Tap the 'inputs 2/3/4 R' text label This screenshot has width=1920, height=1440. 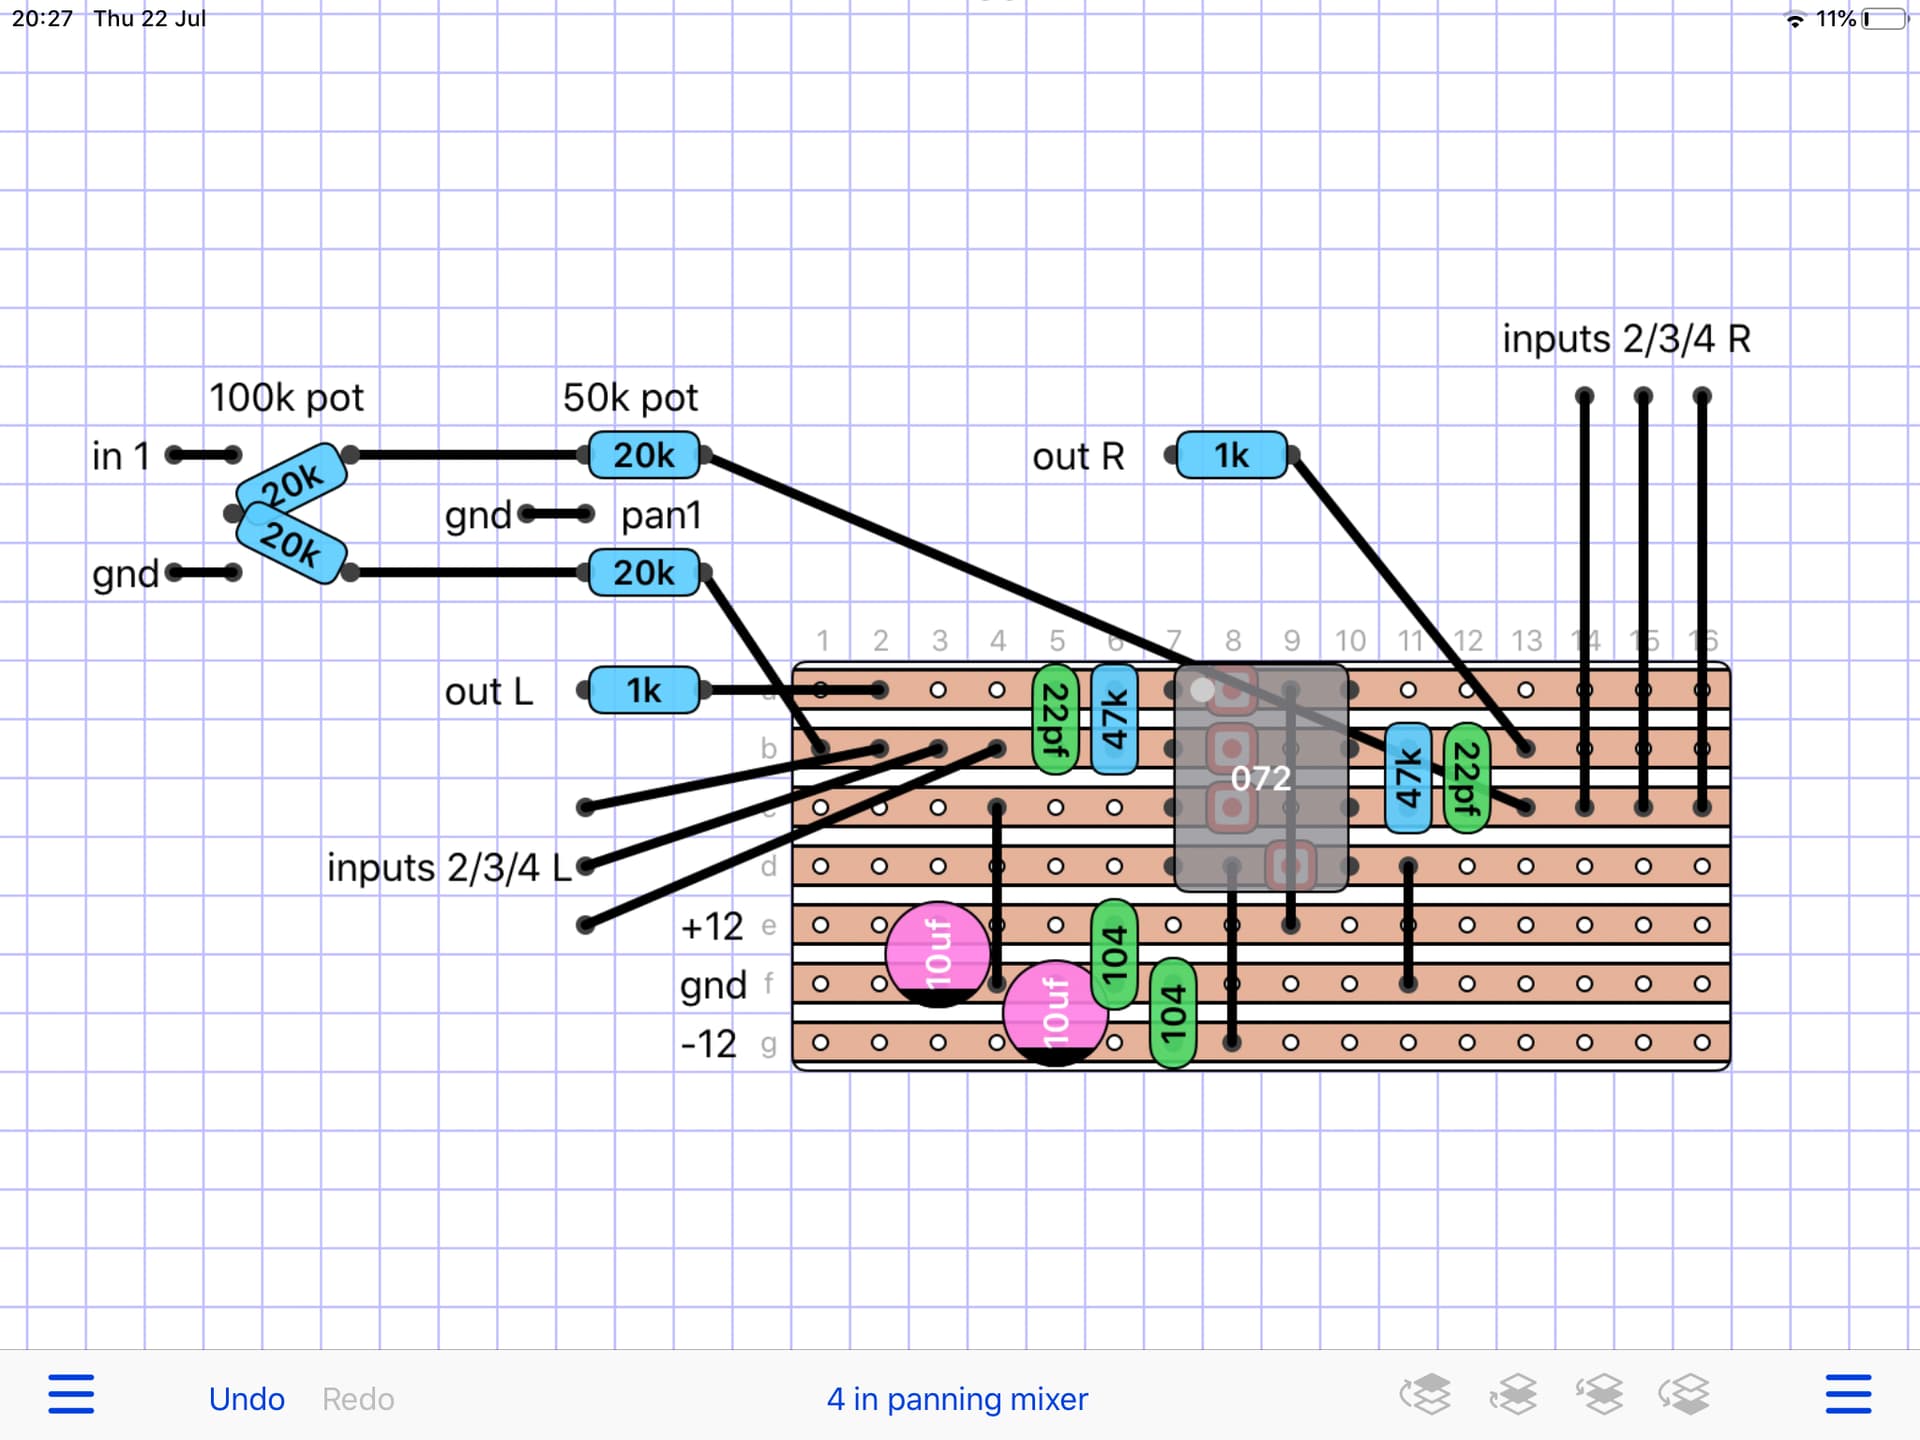[1626, 339]
